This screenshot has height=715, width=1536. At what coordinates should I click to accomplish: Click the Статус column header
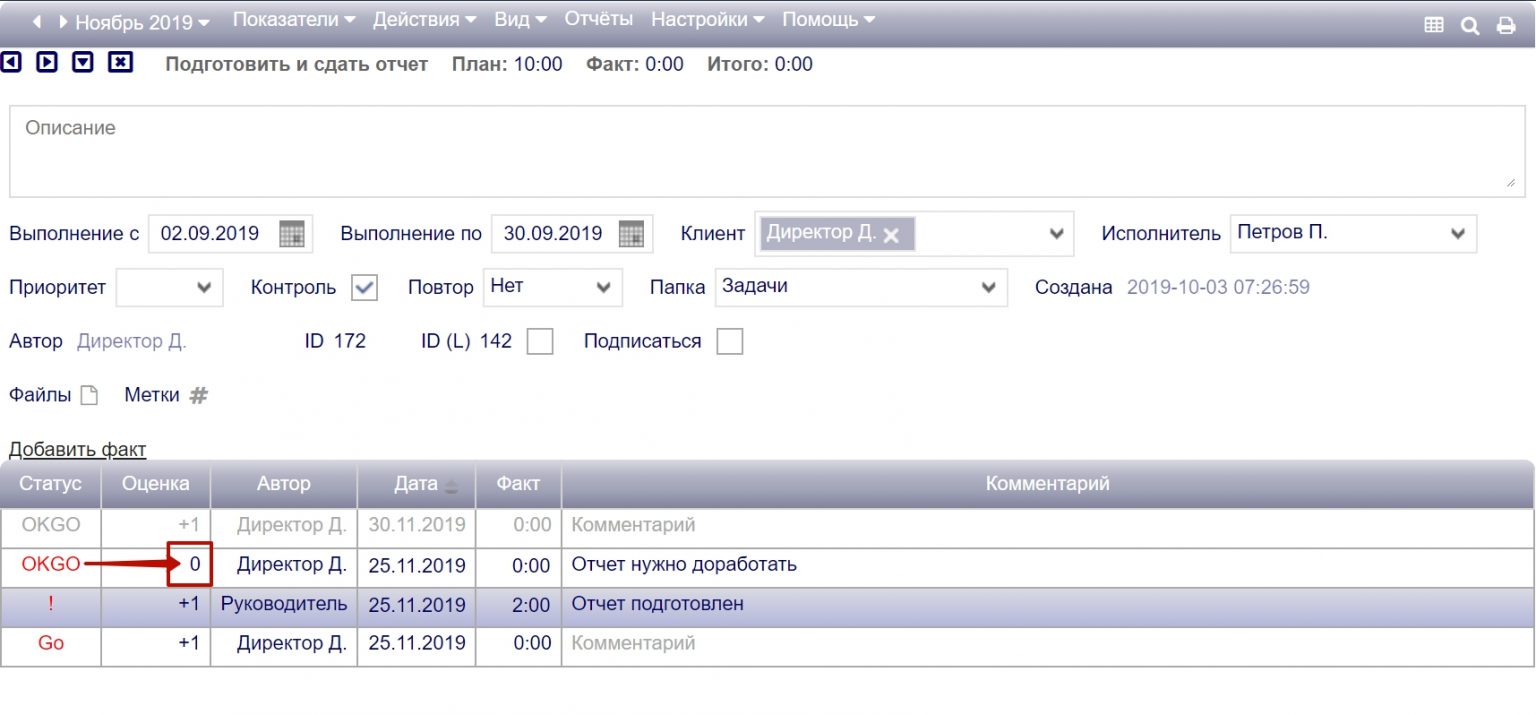point(50,484)
